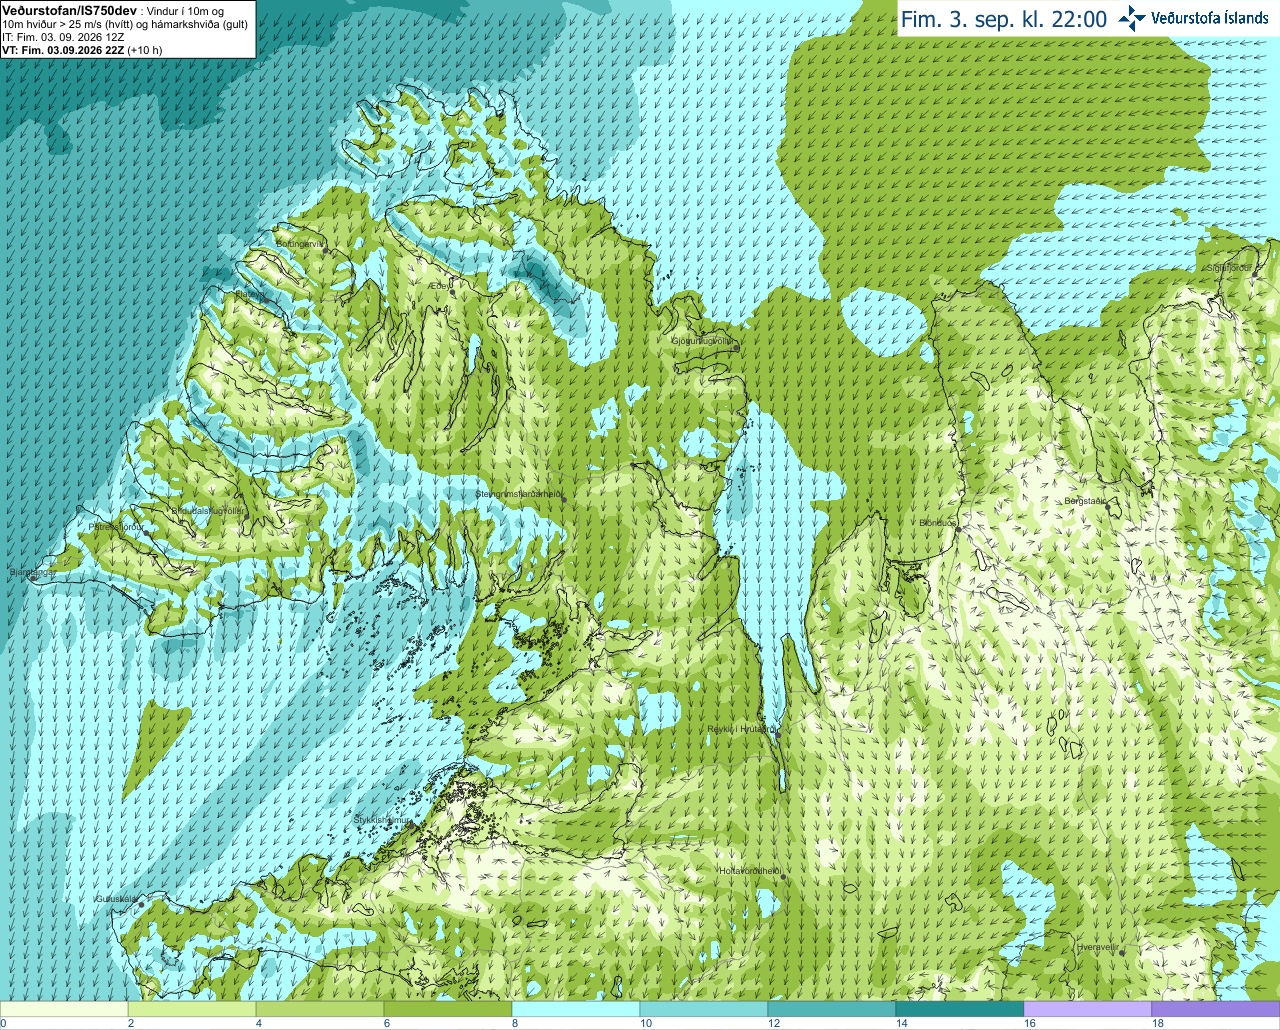The image size is (1280, 1030).
Task: Click the purple 16–18 legend swatch
Action: click(x=1088, y=1009)
